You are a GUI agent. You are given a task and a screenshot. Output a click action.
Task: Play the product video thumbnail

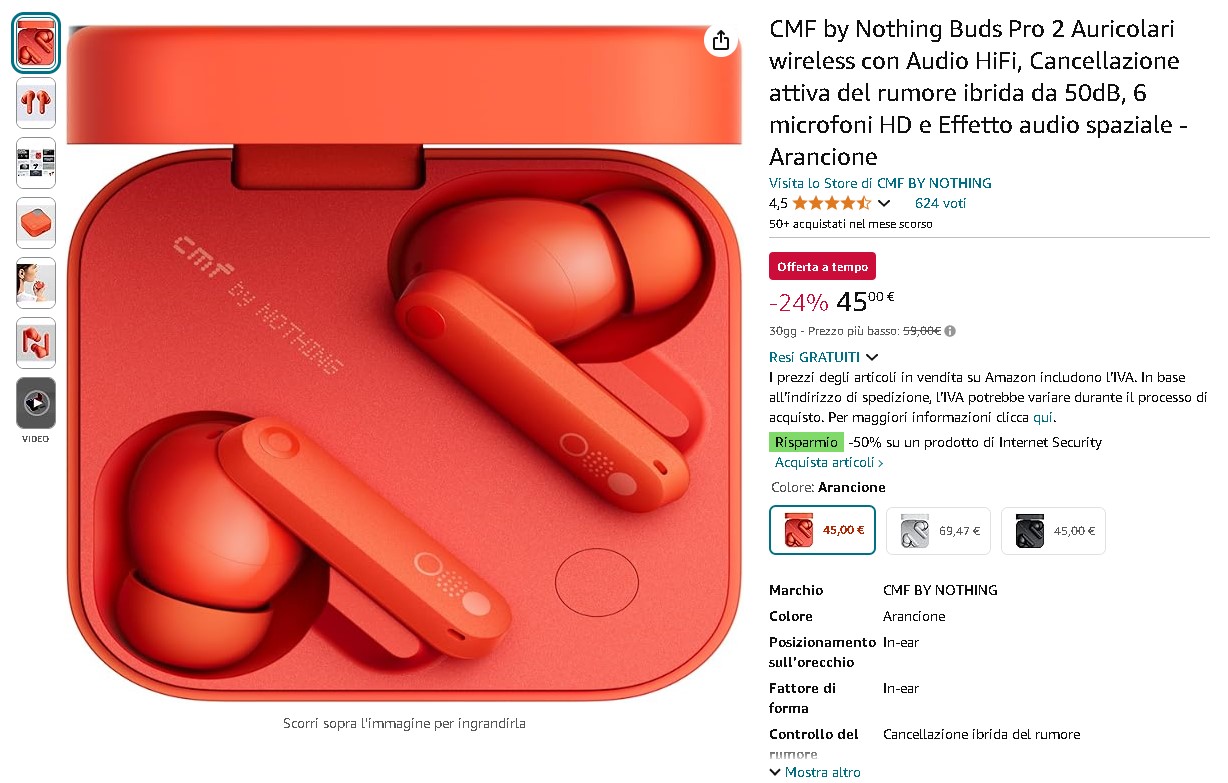36,403
